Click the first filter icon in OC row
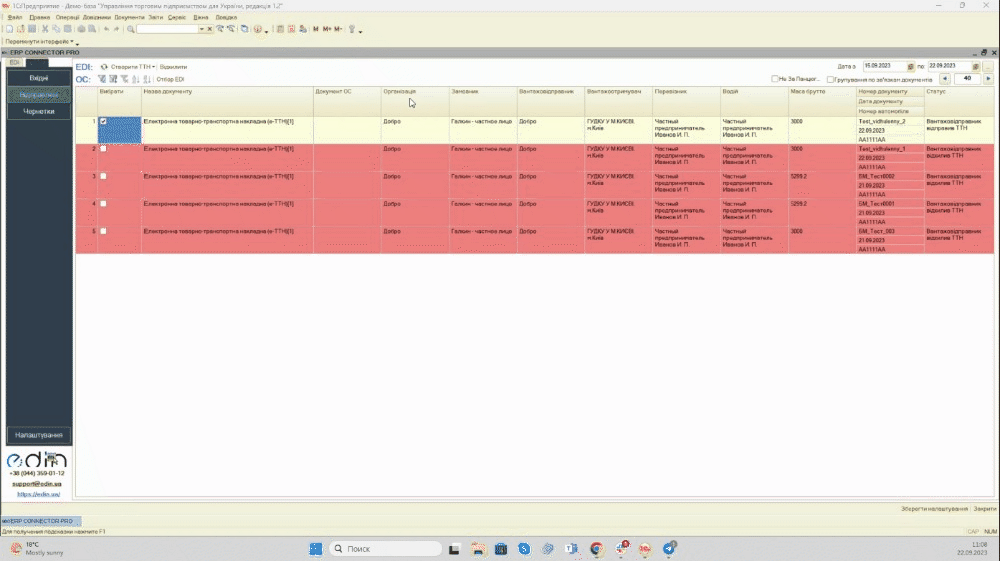 (x=101, y=79)
